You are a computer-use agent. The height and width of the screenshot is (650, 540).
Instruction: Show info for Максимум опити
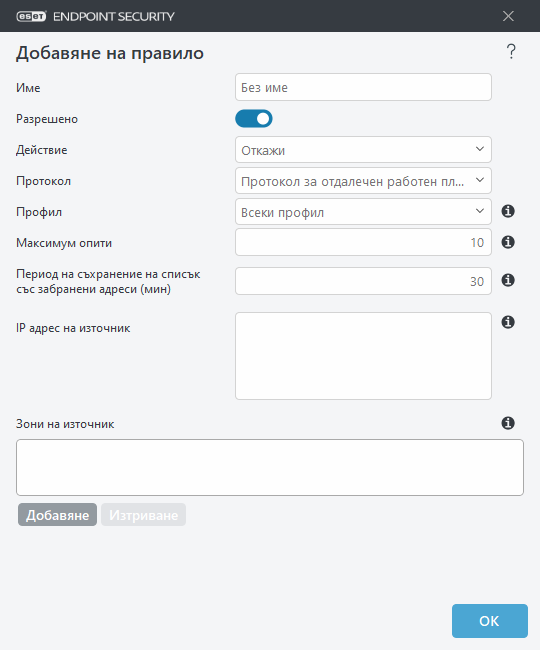click(x=508, y=242)
